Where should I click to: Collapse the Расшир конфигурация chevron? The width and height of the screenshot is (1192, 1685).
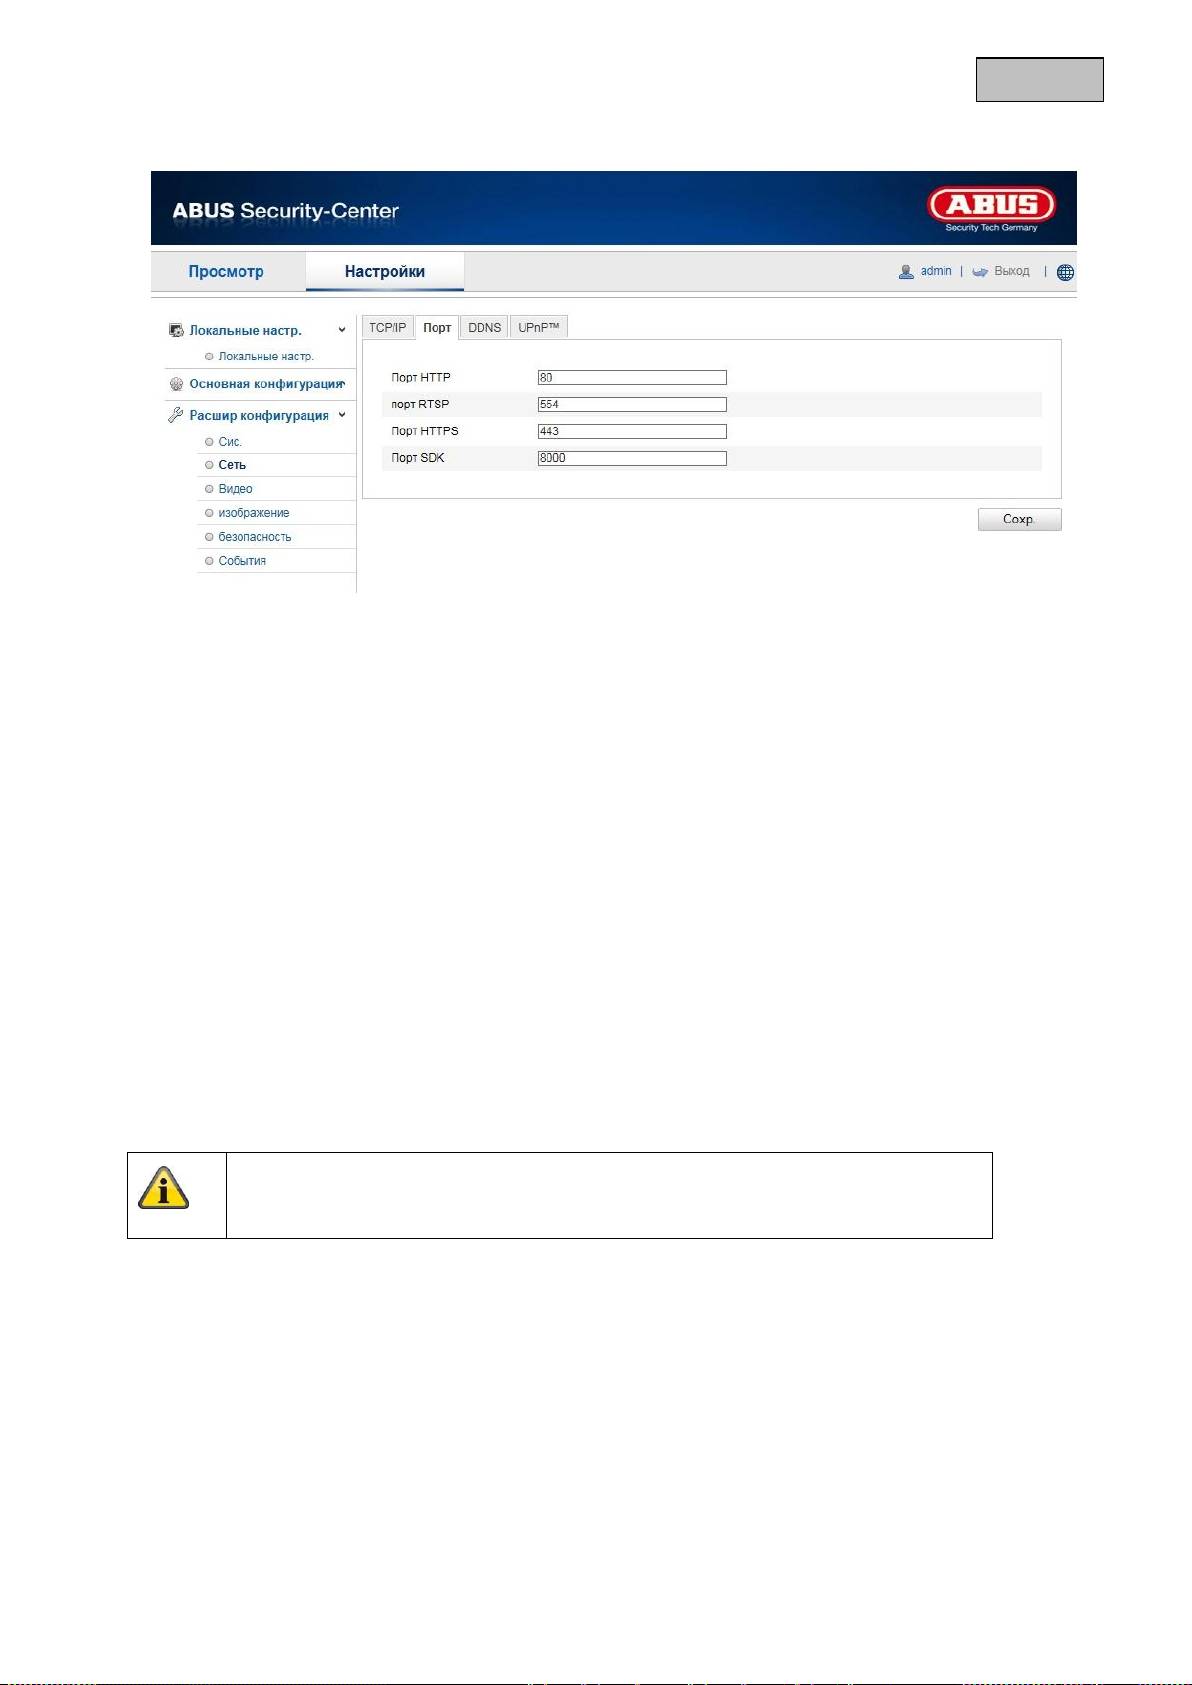click(342, 415)
